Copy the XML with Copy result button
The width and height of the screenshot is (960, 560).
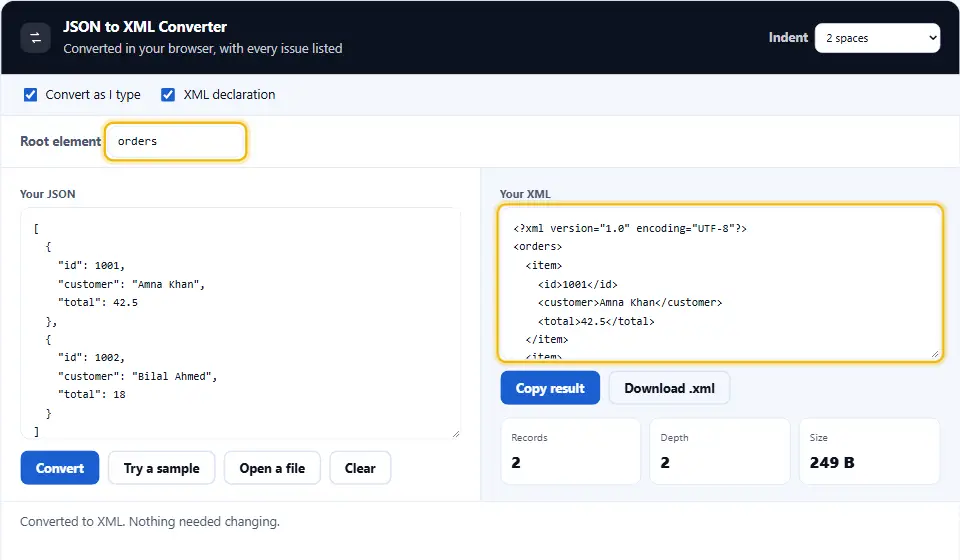tap(550, 388)
